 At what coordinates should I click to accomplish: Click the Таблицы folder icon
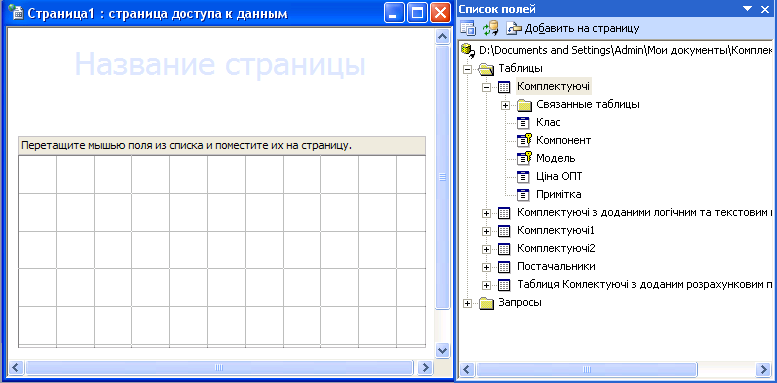tap(487, 69)
